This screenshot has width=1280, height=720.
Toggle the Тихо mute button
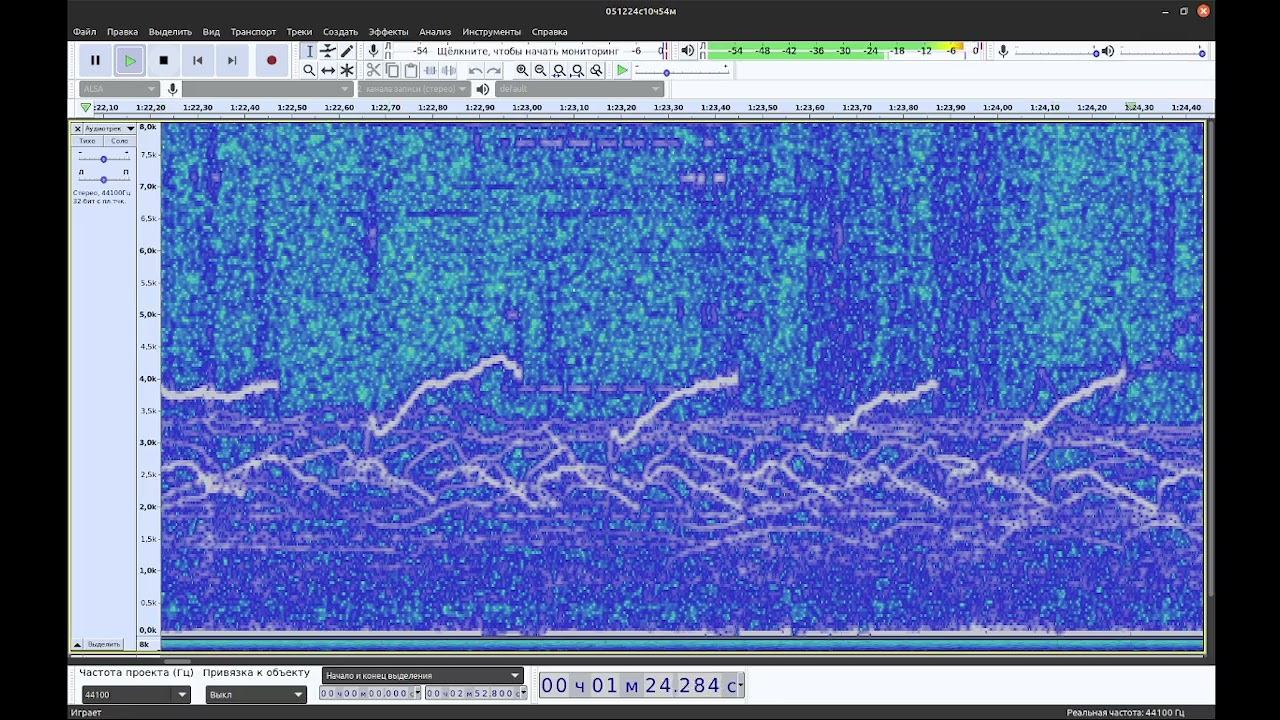click(x=88, y=141)
